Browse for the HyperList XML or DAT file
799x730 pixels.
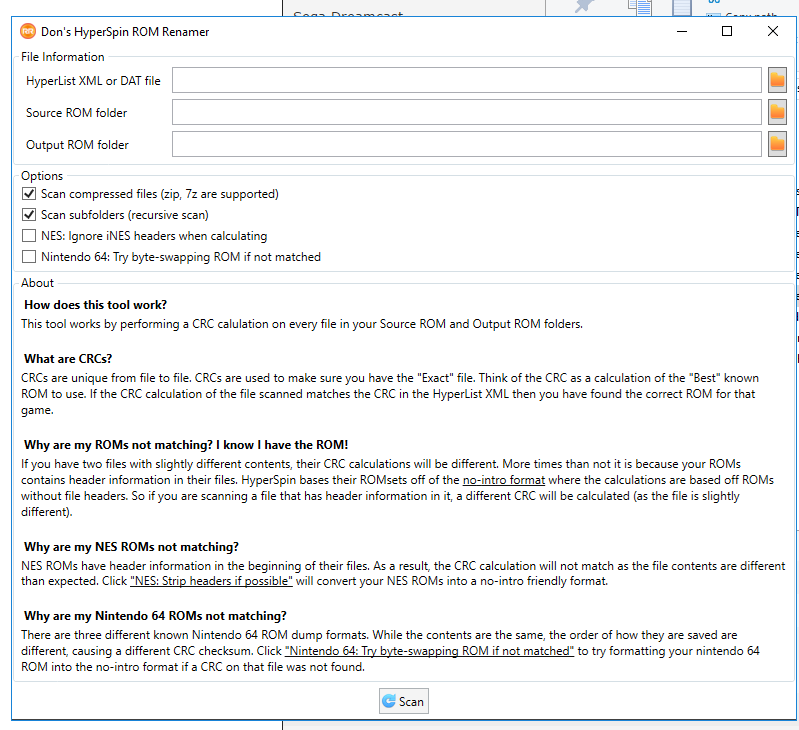pos(777,81)
